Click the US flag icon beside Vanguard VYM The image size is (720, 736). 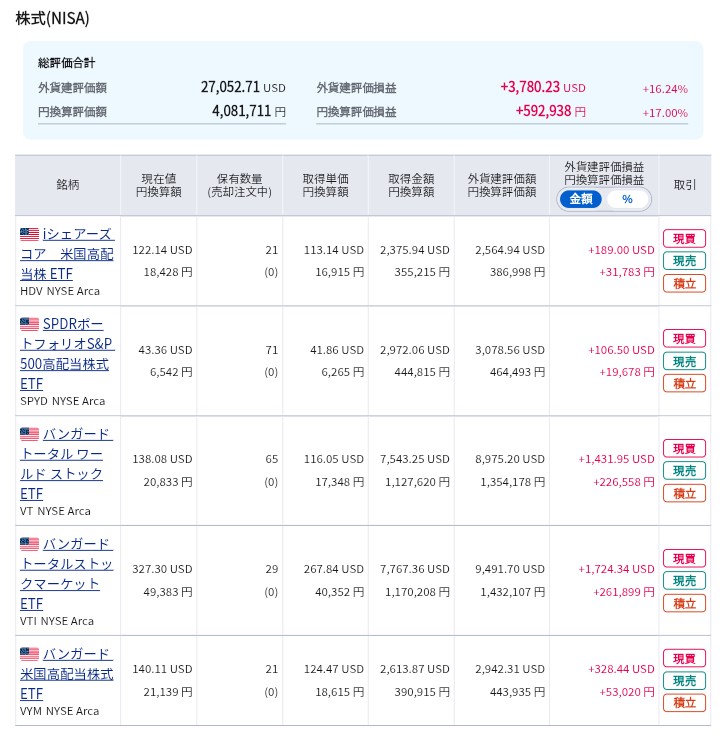pos(30,654)
